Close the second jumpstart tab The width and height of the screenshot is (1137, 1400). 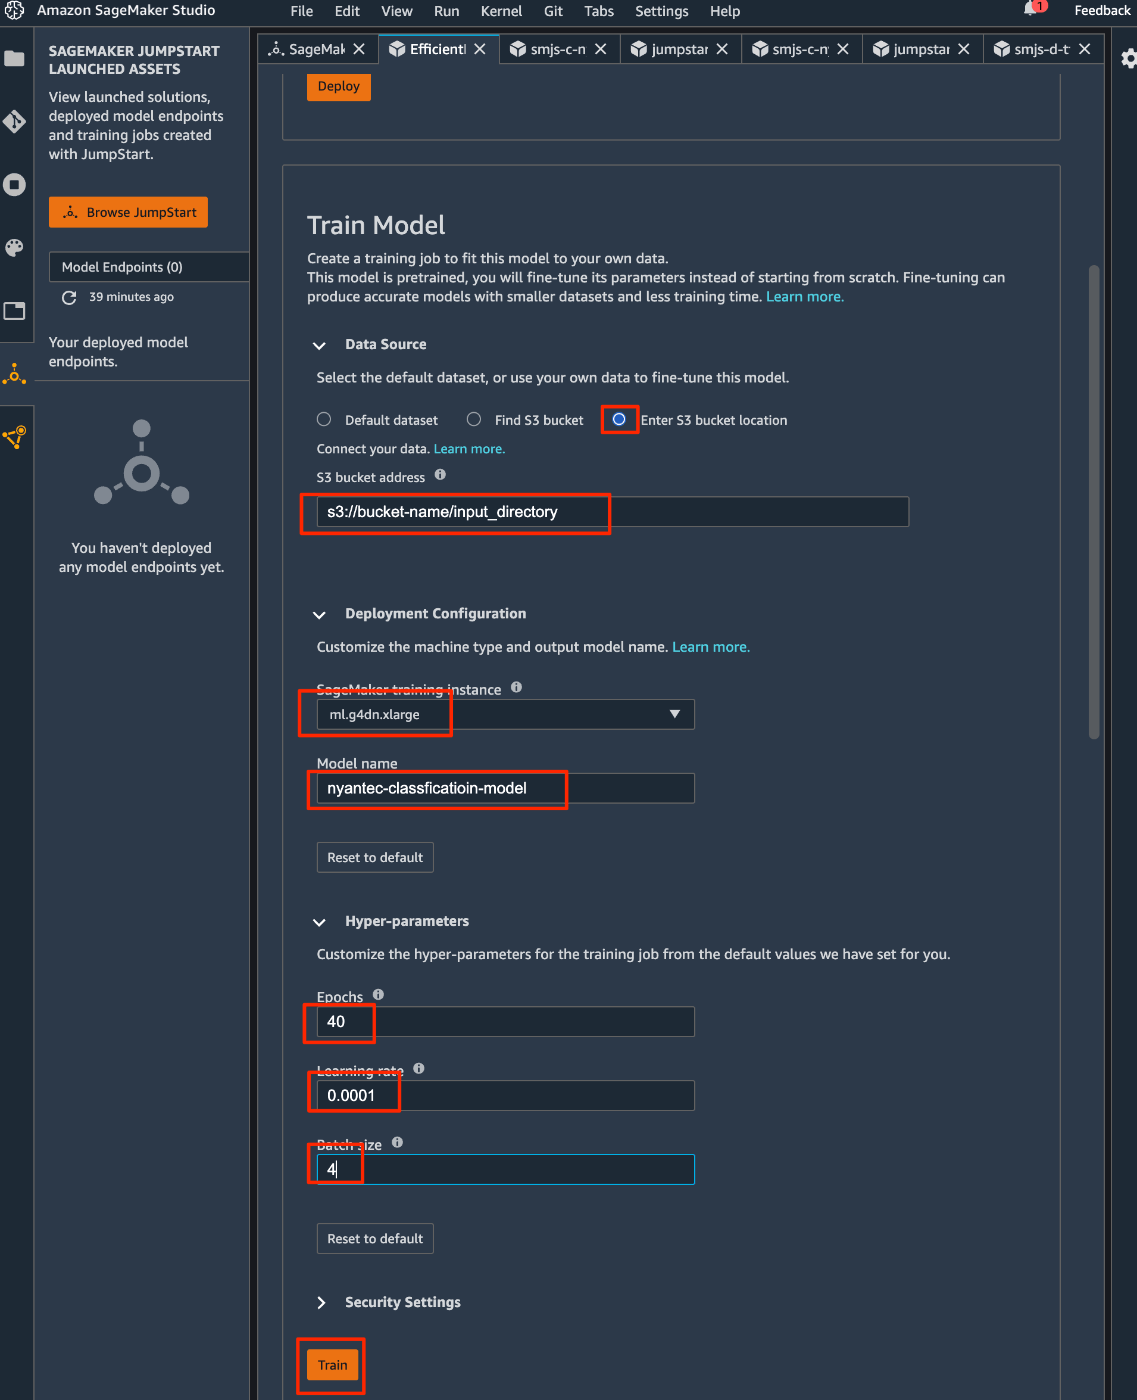click(x=964, y=49)
